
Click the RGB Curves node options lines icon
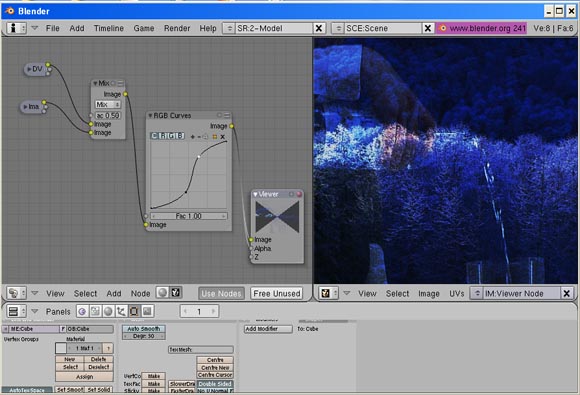227,115
